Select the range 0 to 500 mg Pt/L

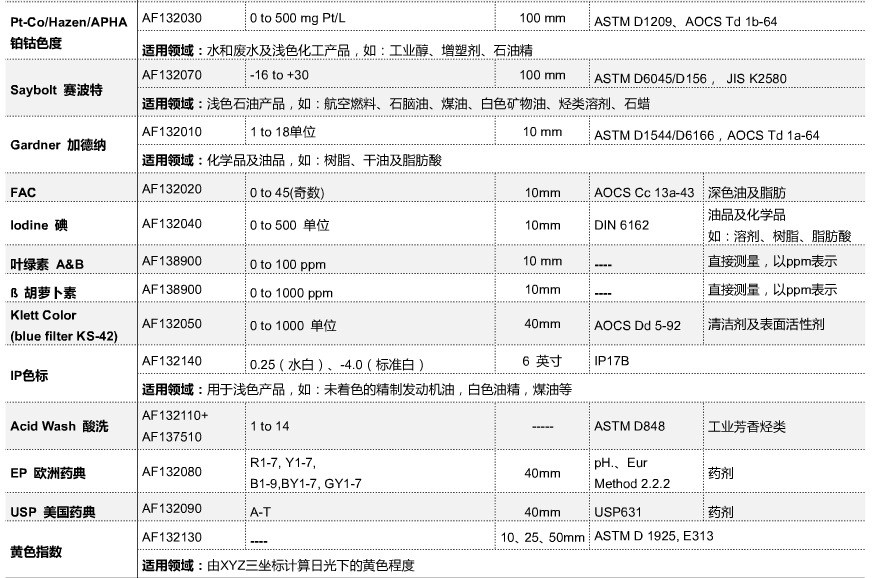(x=297, y=18)
